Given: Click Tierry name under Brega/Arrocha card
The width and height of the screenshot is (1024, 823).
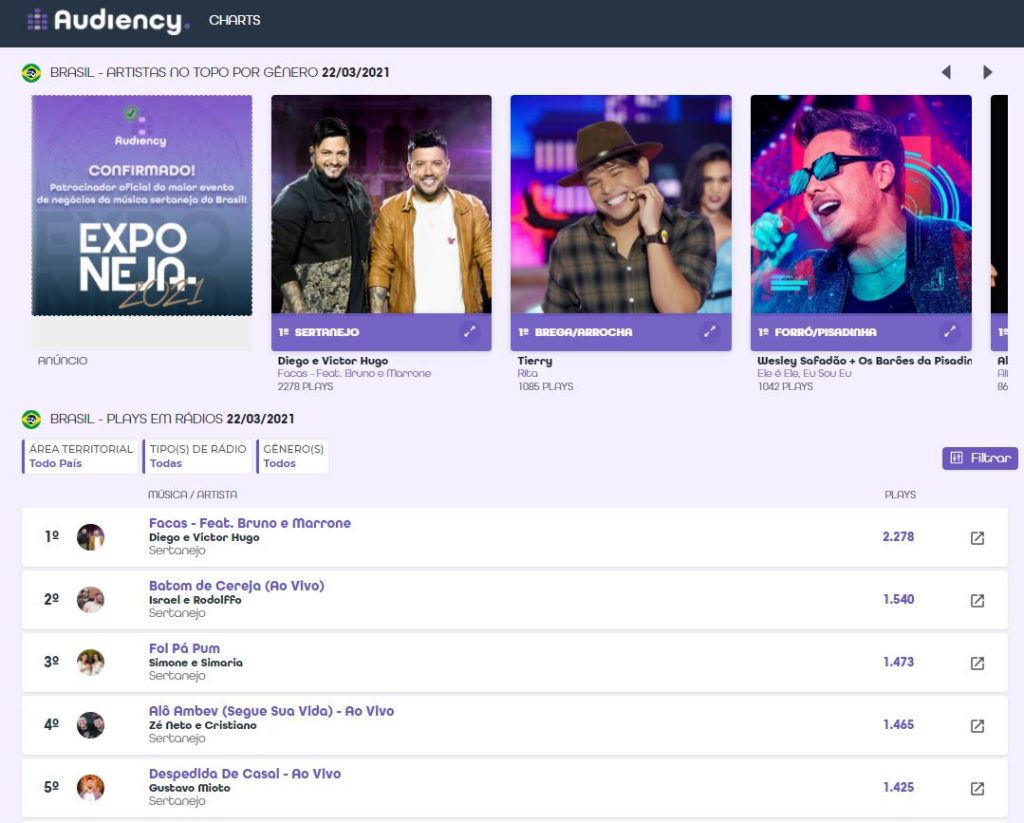Looking at the screenshot, I should point(534,361).
